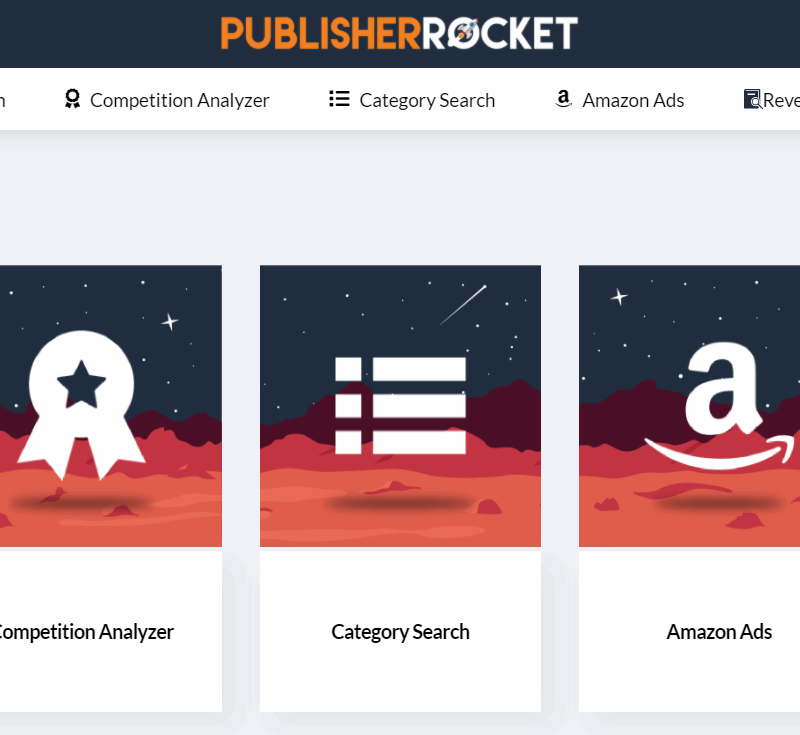Click the ribbon award icon in navigation bar
The width and height of the screenshot is (800, 735).
72,99
